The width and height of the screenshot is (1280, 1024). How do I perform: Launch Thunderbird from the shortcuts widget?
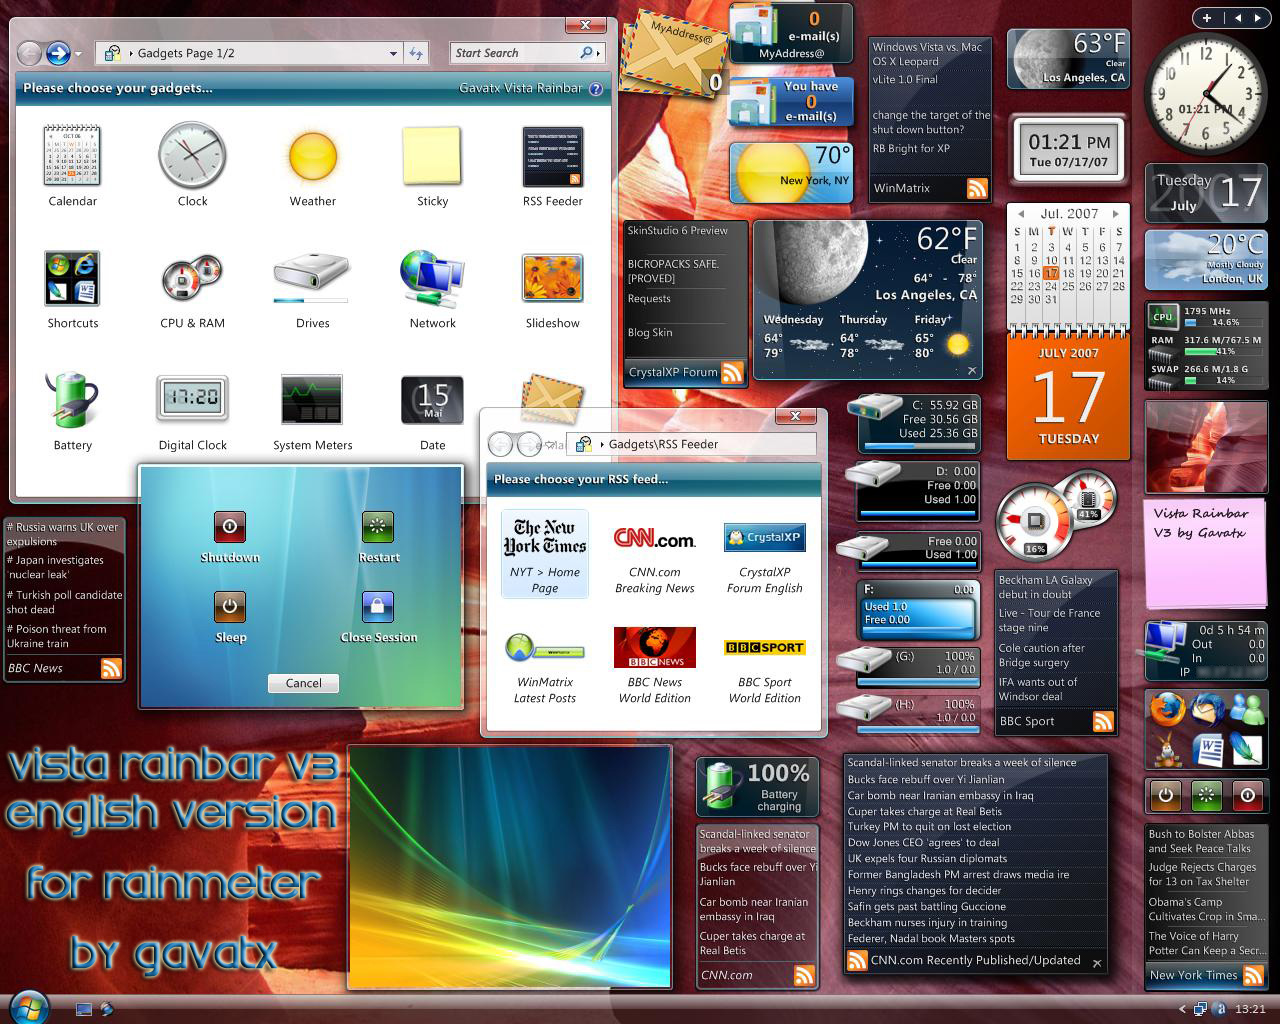point(1206,710)
